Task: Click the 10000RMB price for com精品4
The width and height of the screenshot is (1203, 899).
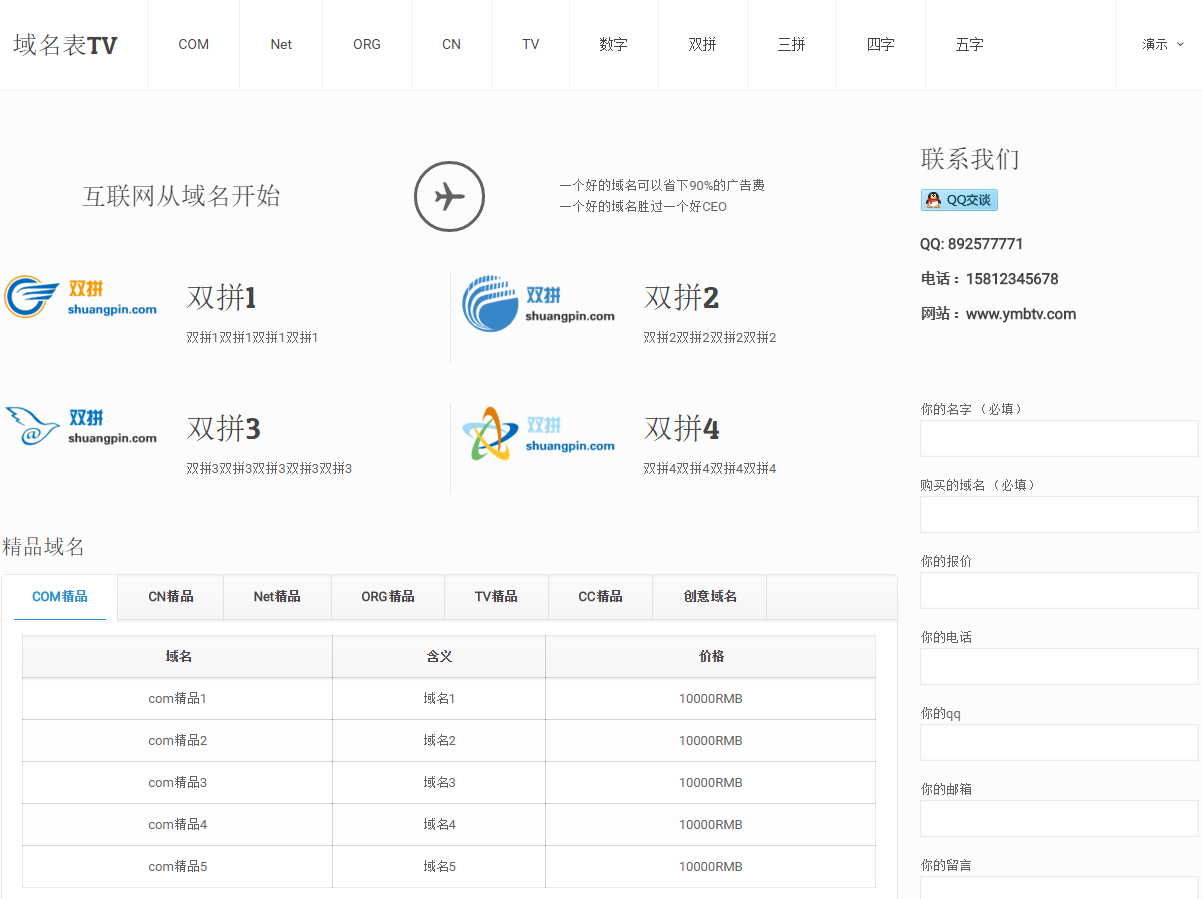Action: tap(711, 825)
